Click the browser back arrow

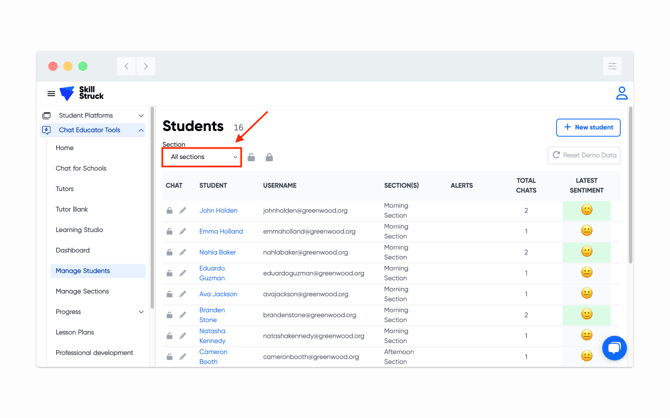(127, 66)
